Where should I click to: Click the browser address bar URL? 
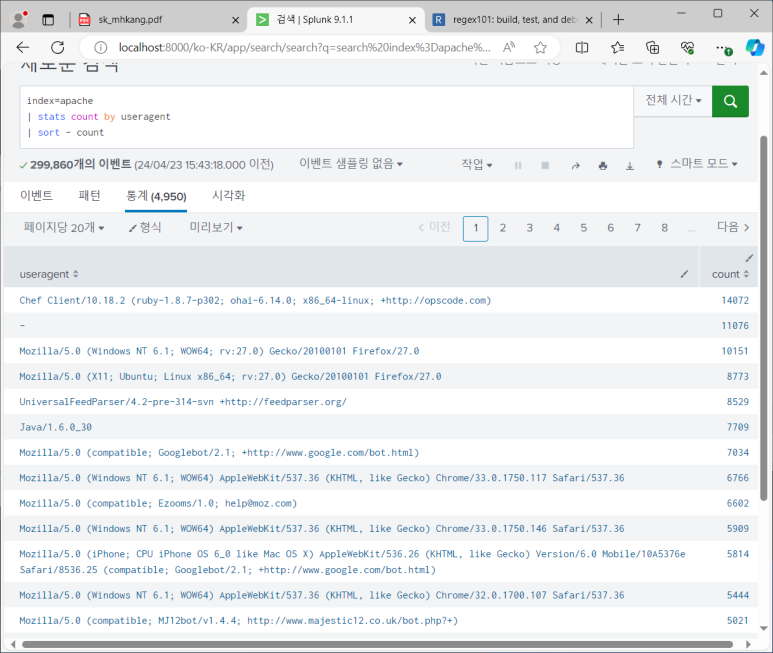click(x=304, y=47)
